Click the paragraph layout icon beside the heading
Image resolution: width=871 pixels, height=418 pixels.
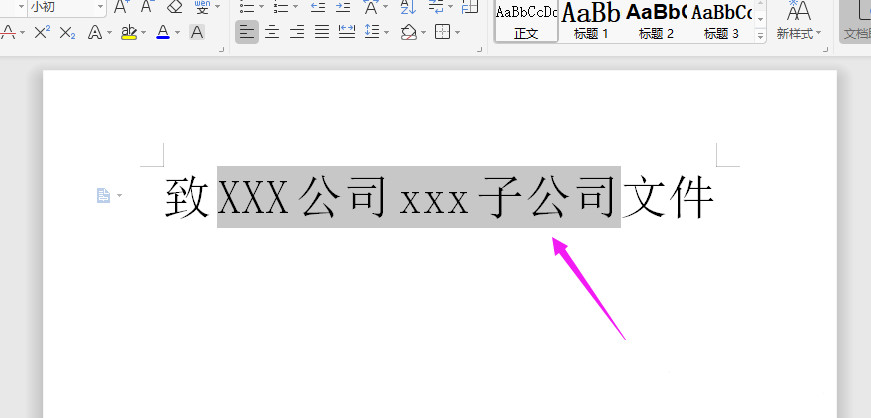coord(104,195)
